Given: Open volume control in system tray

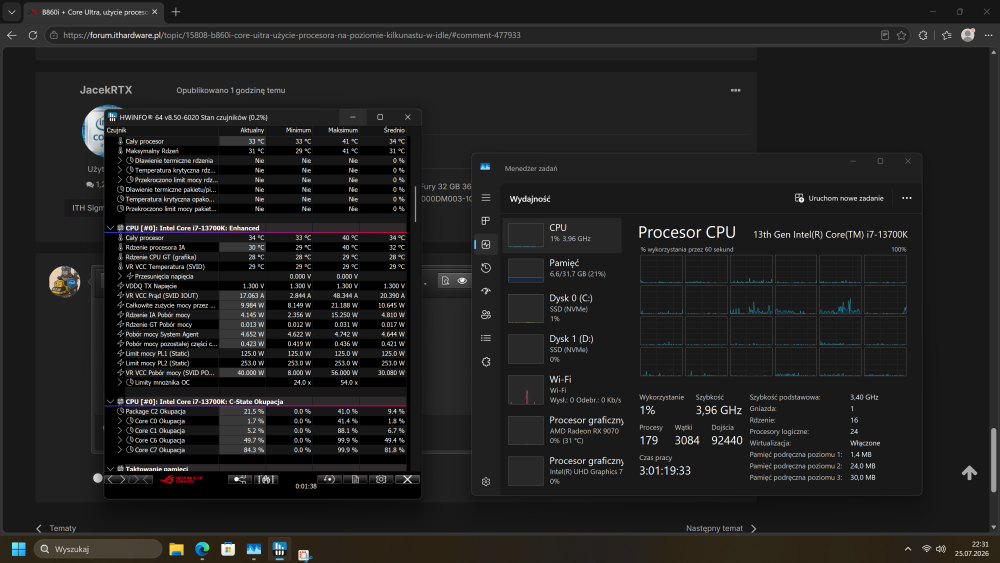Looking at the screenshot, I should coord(941,549).
